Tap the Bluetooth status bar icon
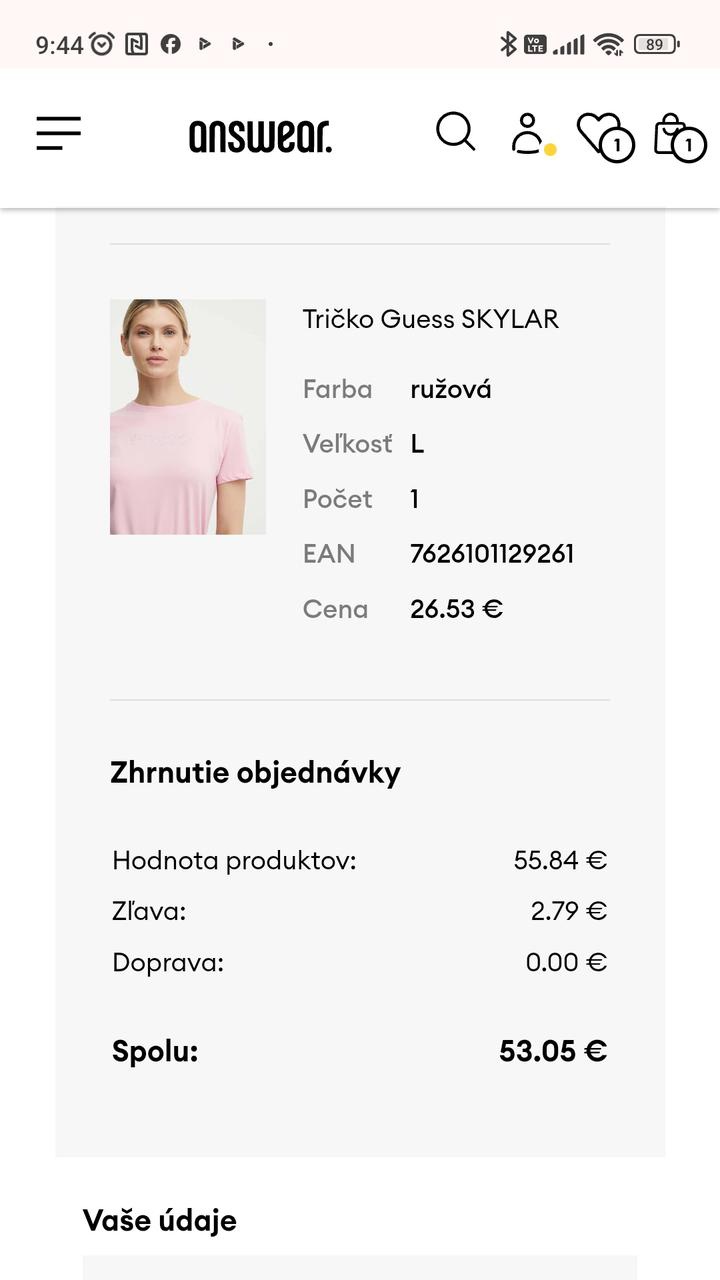The image size is (720, 1280). pos(508,44)
